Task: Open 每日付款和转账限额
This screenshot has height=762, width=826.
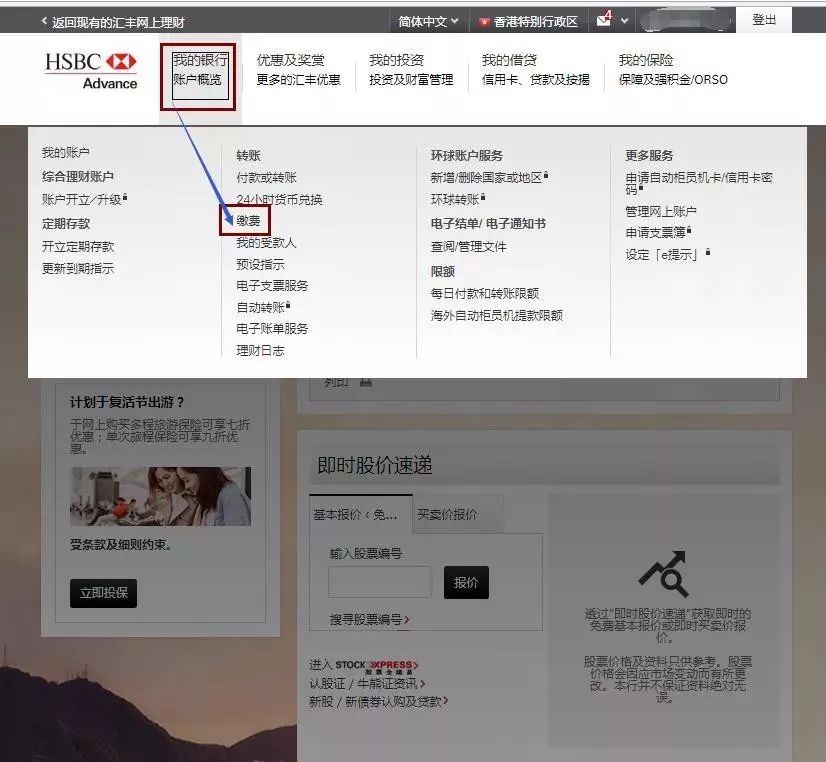Action: (485, 293)
